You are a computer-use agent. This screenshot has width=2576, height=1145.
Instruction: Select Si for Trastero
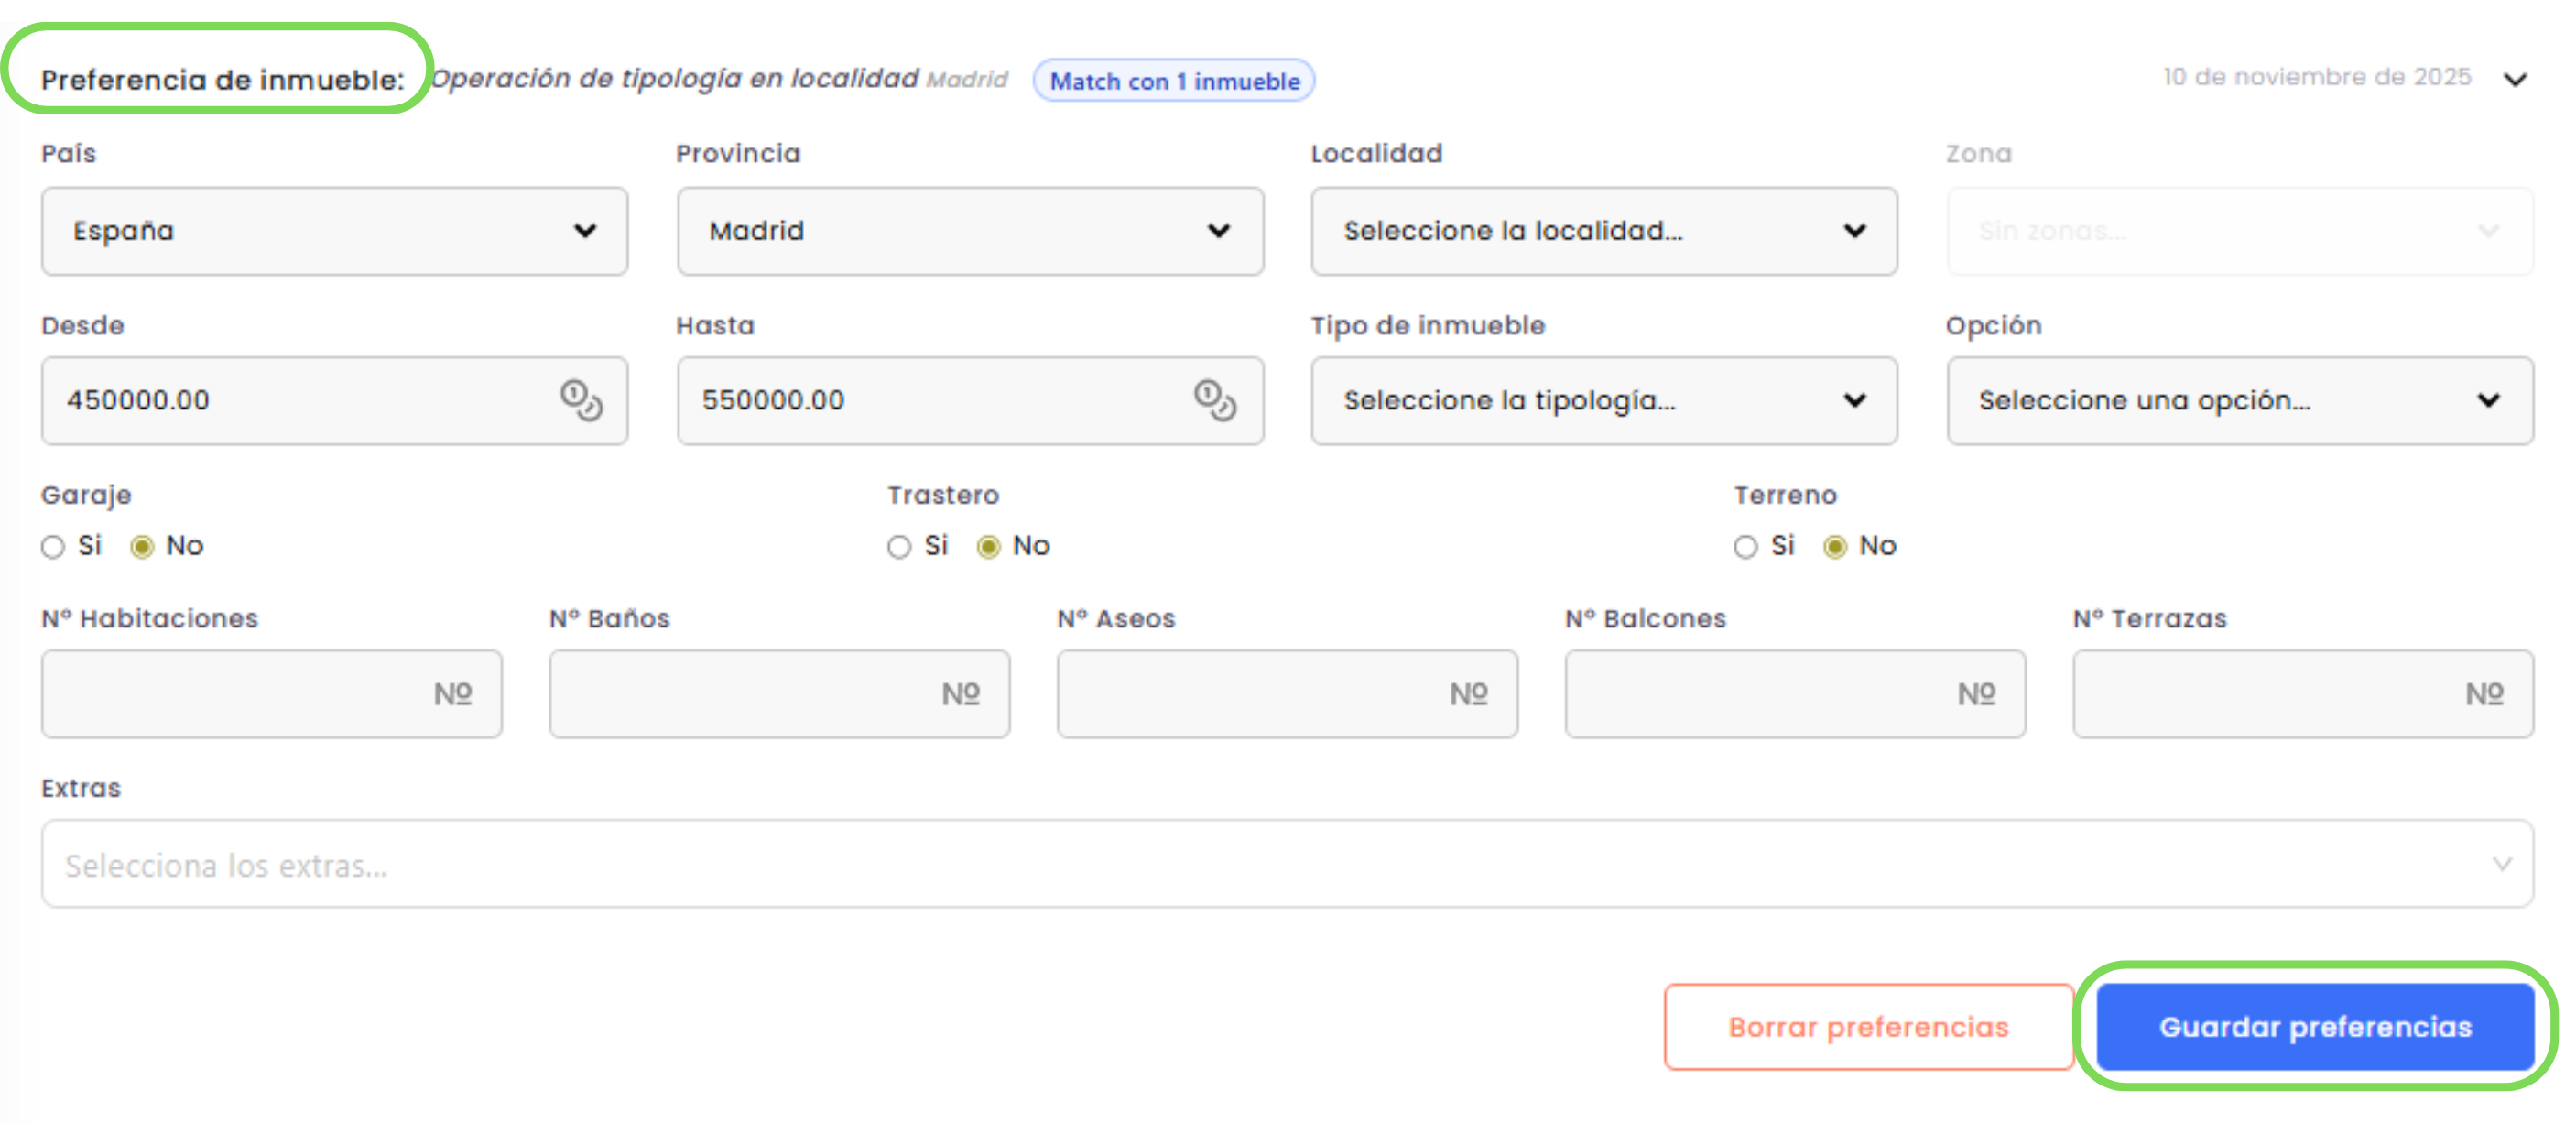coord(899,547)
